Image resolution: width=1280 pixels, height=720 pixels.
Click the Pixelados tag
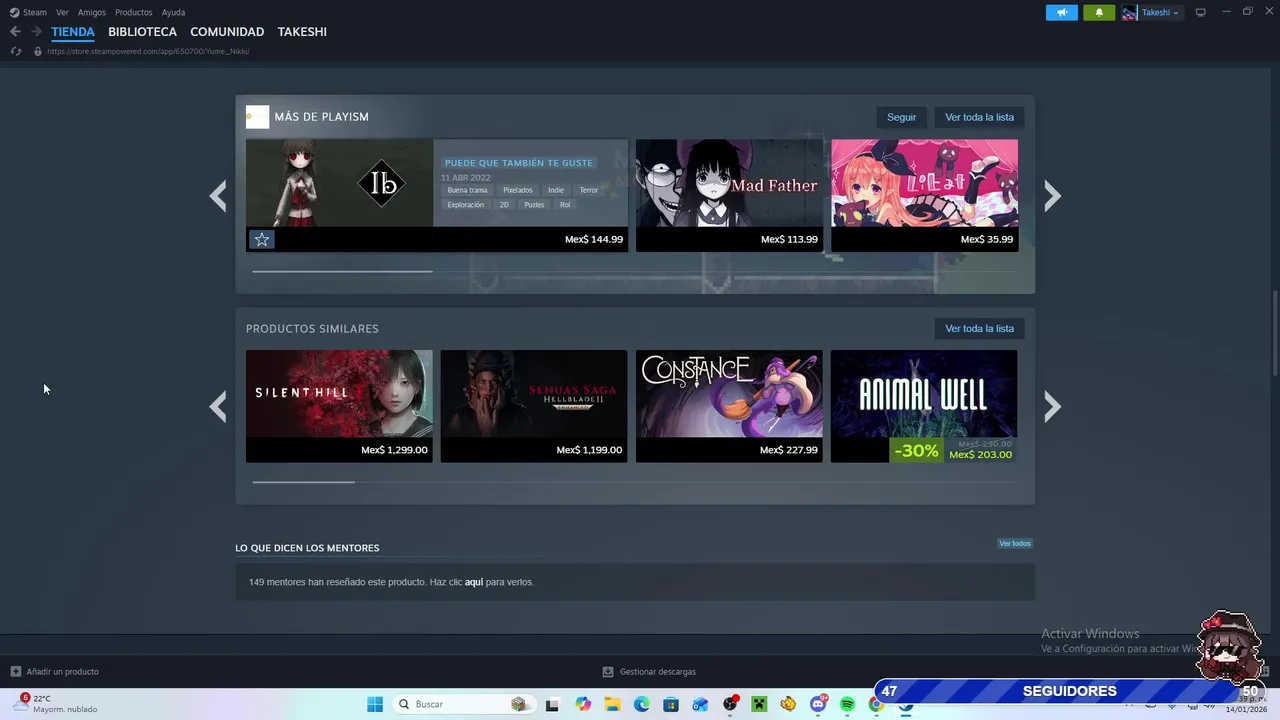[518, 190]
